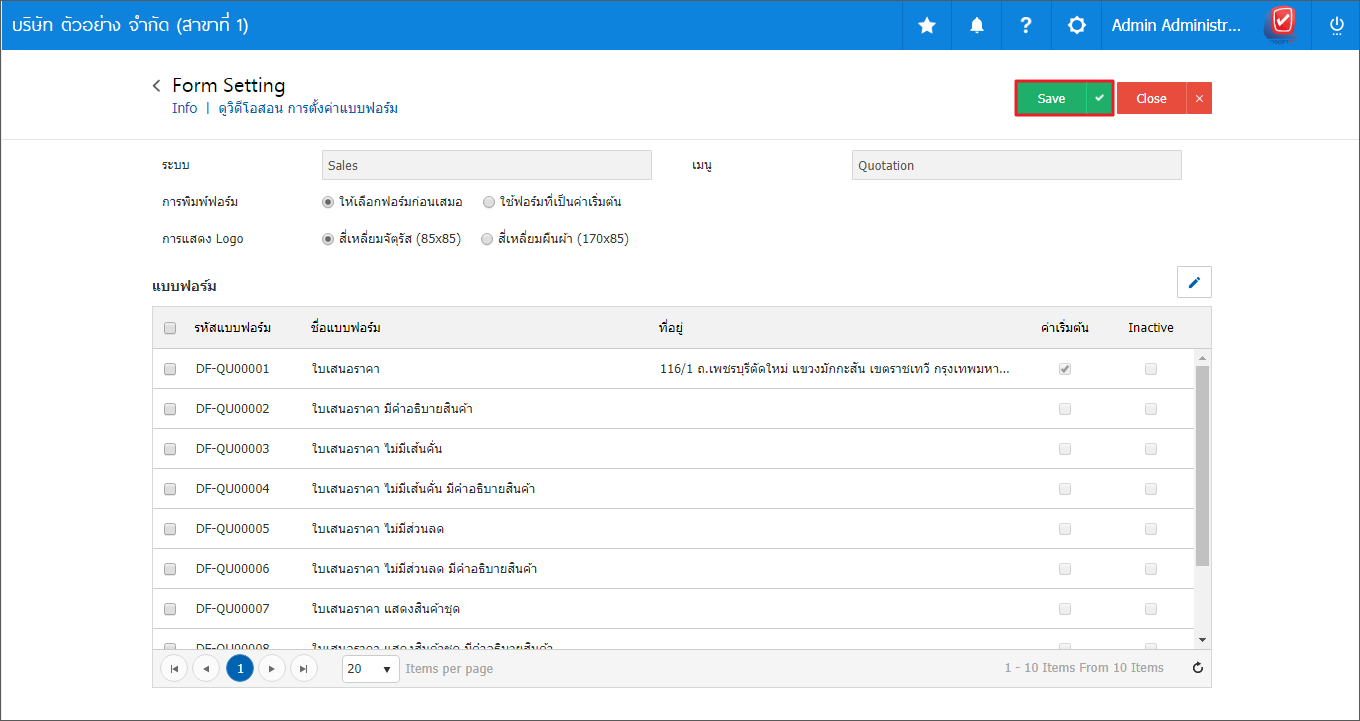Click form name 'ใบเสนอราคา แสดงสินค้าชุด'
This screenshot has width=1360, height=721.
[386, 609]
